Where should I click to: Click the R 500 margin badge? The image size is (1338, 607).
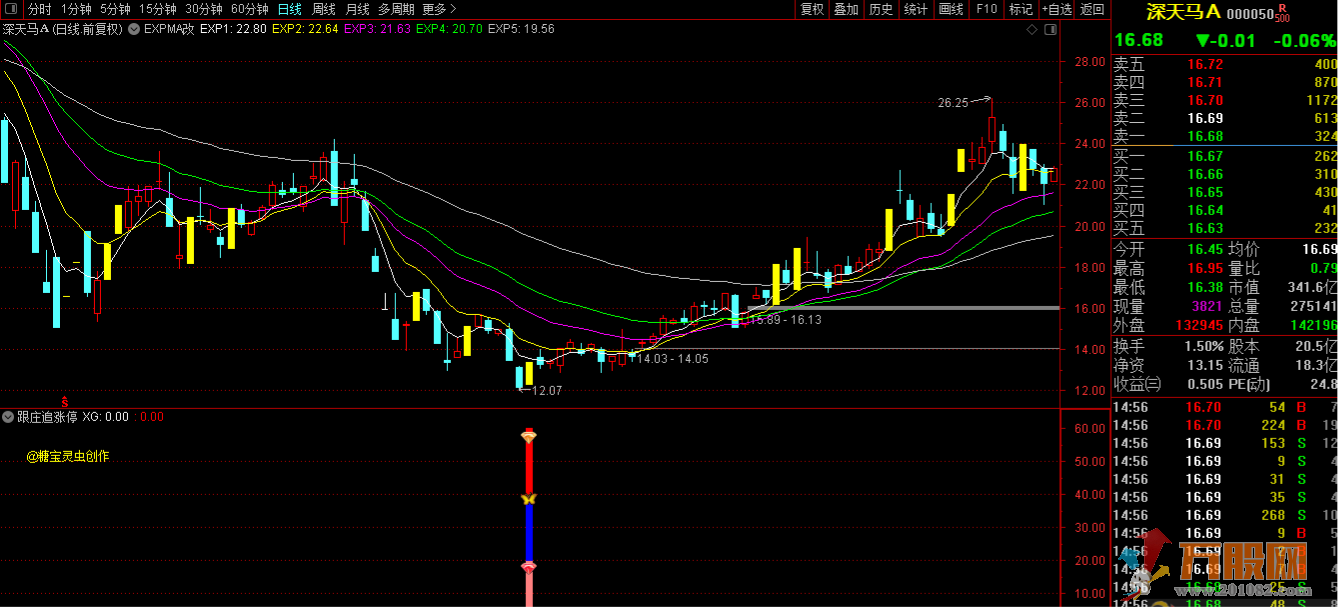coord(1283,13)
